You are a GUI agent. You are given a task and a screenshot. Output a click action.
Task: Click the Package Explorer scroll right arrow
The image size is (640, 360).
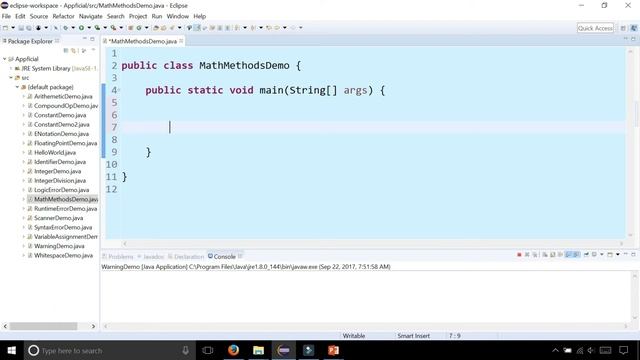pyautogui.click(x=93, y=326)
